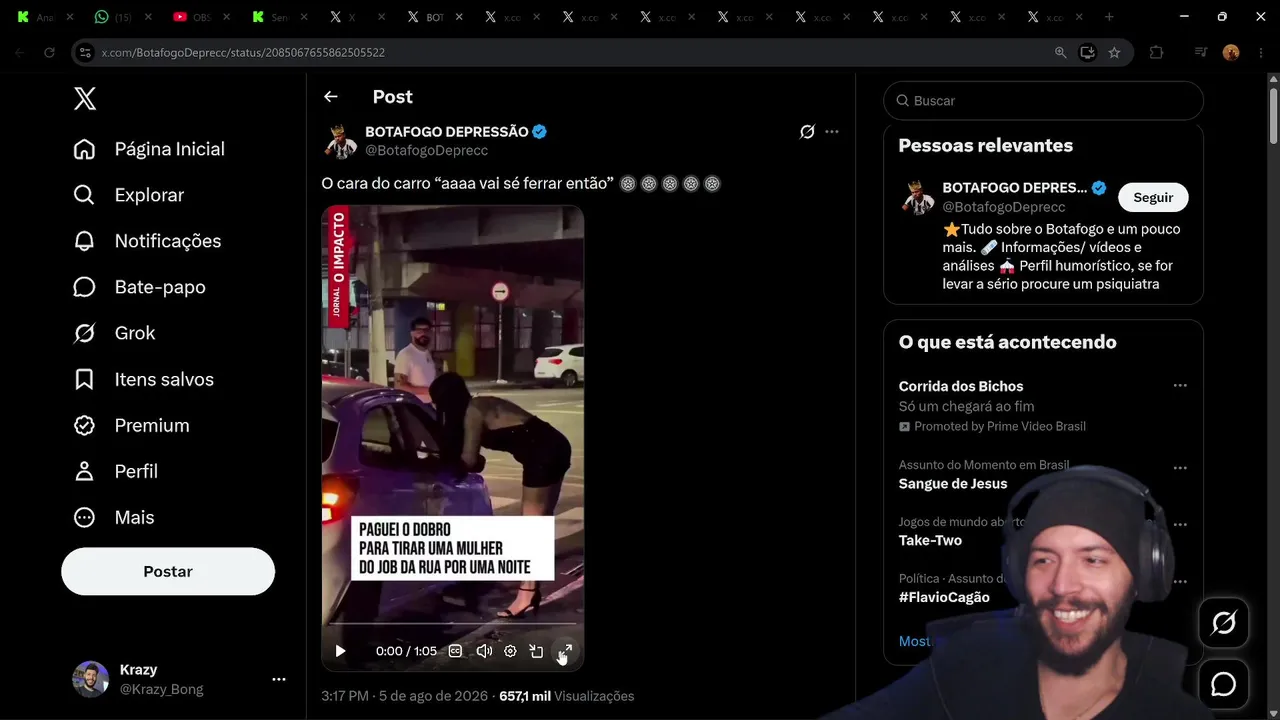1280x720 pixels.
Task: Switch to the BOT tab
Action: click(434, 17)
